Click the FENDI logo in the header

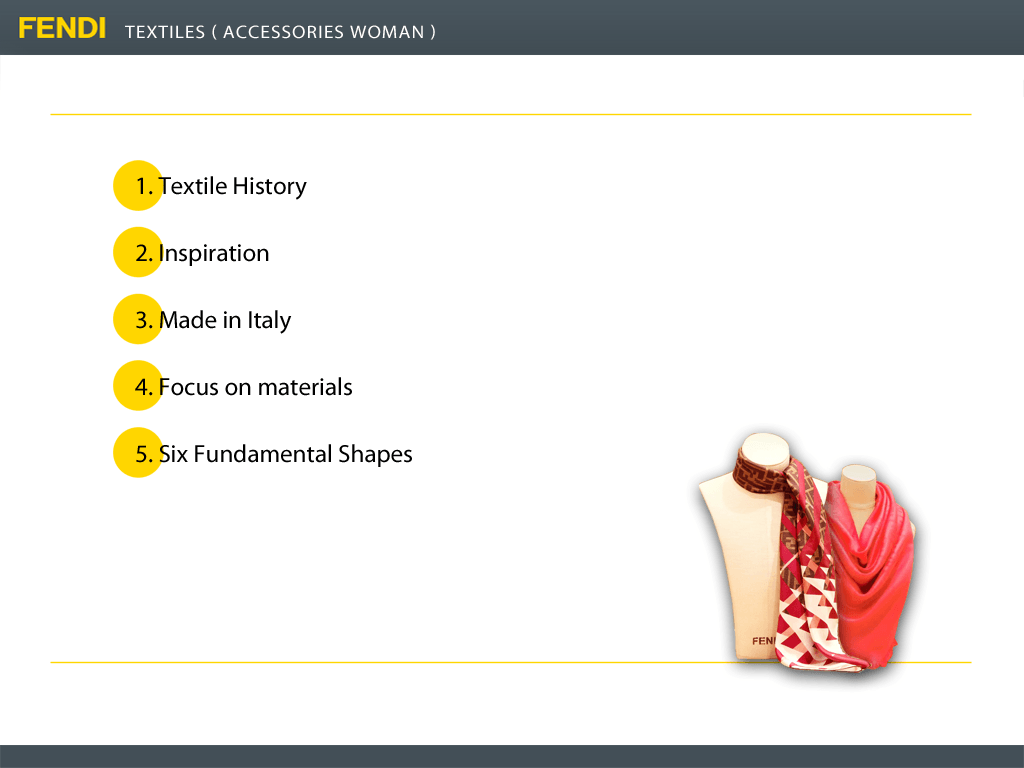(x=62, y=29)
